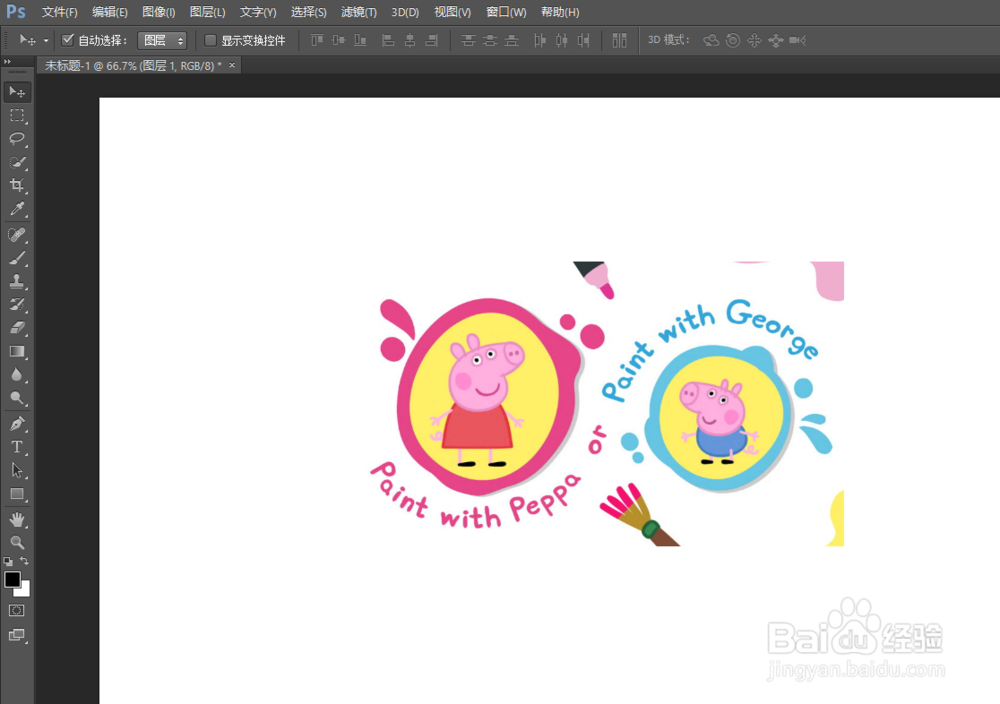
Task: Select the Eyedropper tool
Action: tap(17, 209)
